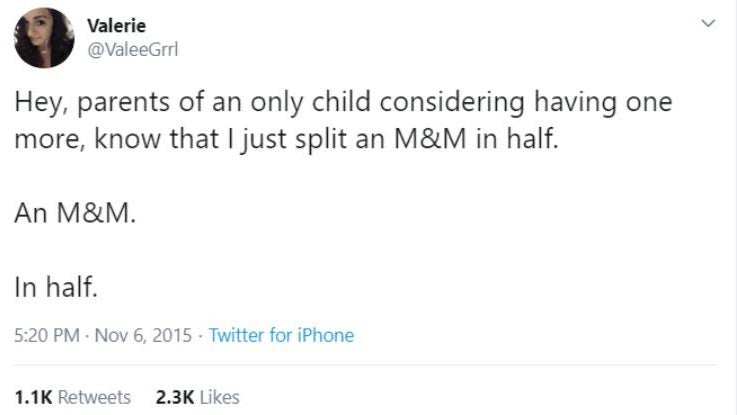Visit the @ValeeGrrl handle link

(133, 49)
